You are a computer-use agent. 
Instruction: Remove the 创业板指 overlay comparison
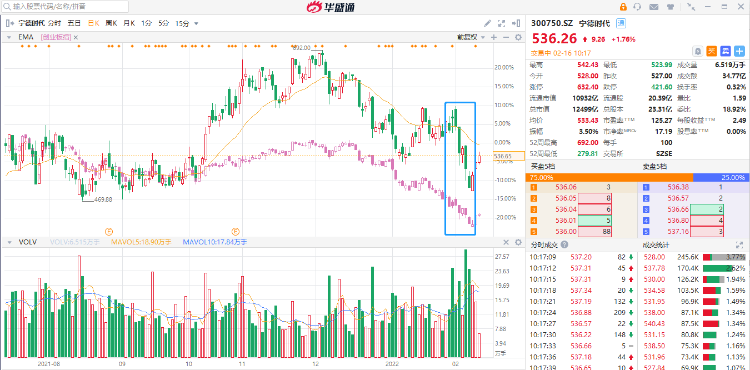[x=76, y=37]
